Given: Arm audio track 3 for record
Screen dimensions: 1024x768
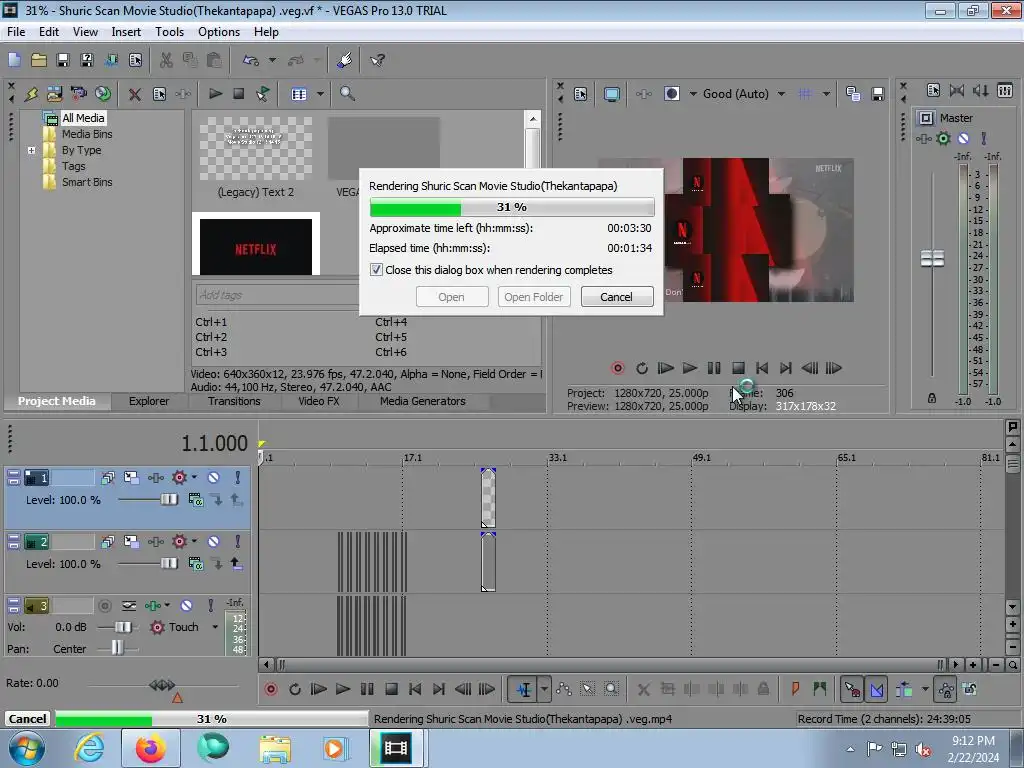Looking at the screenshot, I should 104,605.
